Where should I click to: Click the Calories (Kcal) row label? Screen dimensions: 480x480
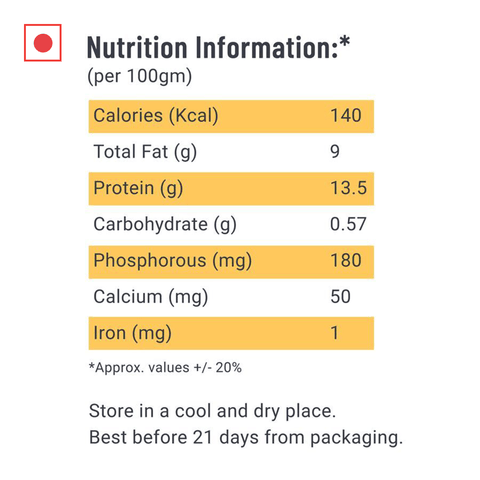156,116
